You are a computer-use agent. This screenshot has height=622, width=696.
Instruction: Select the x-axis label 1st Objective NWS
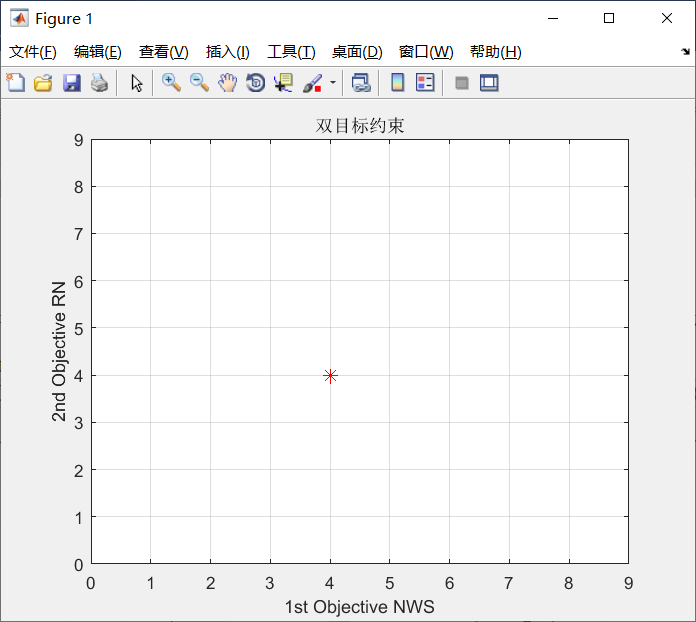tap(360, 607)
